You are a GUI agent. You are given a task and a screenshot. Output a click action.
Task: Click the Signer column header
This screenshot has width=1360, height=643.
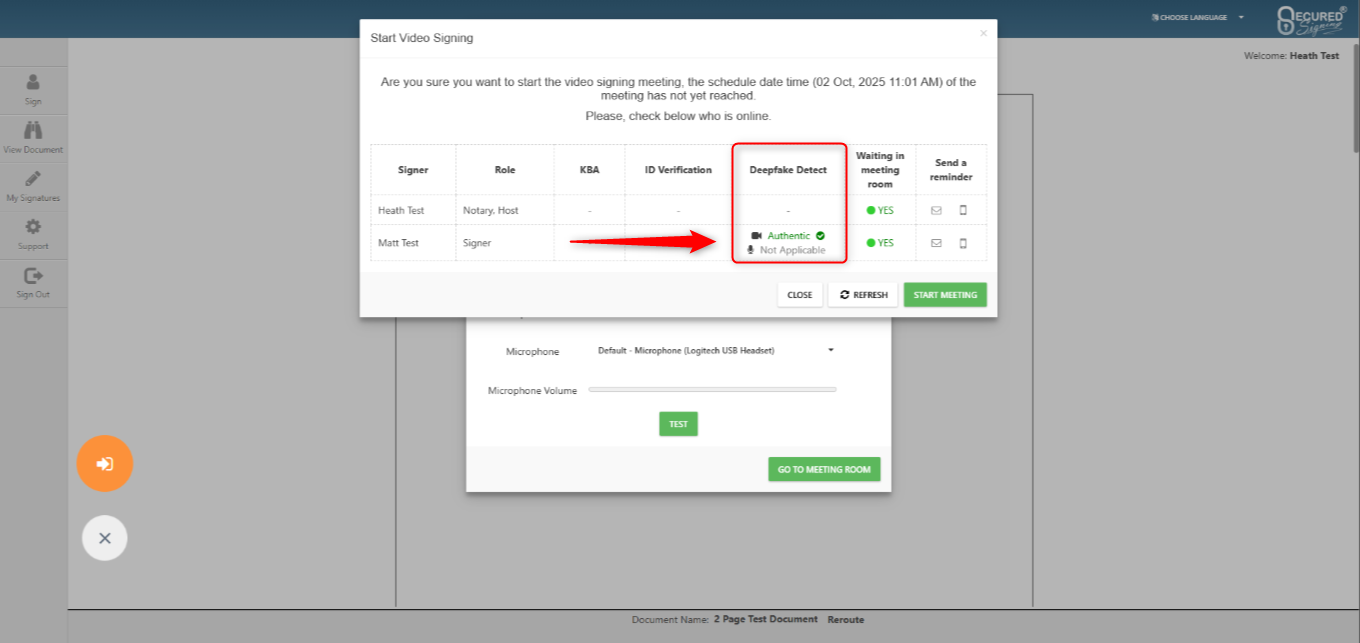coord(413,170)
